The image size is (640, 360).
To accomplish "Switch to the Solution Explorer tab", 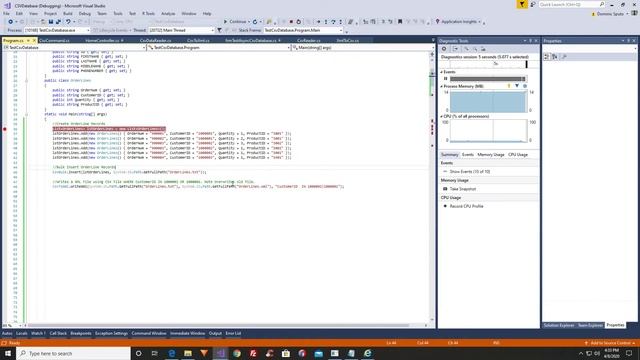I will (558, 325).
